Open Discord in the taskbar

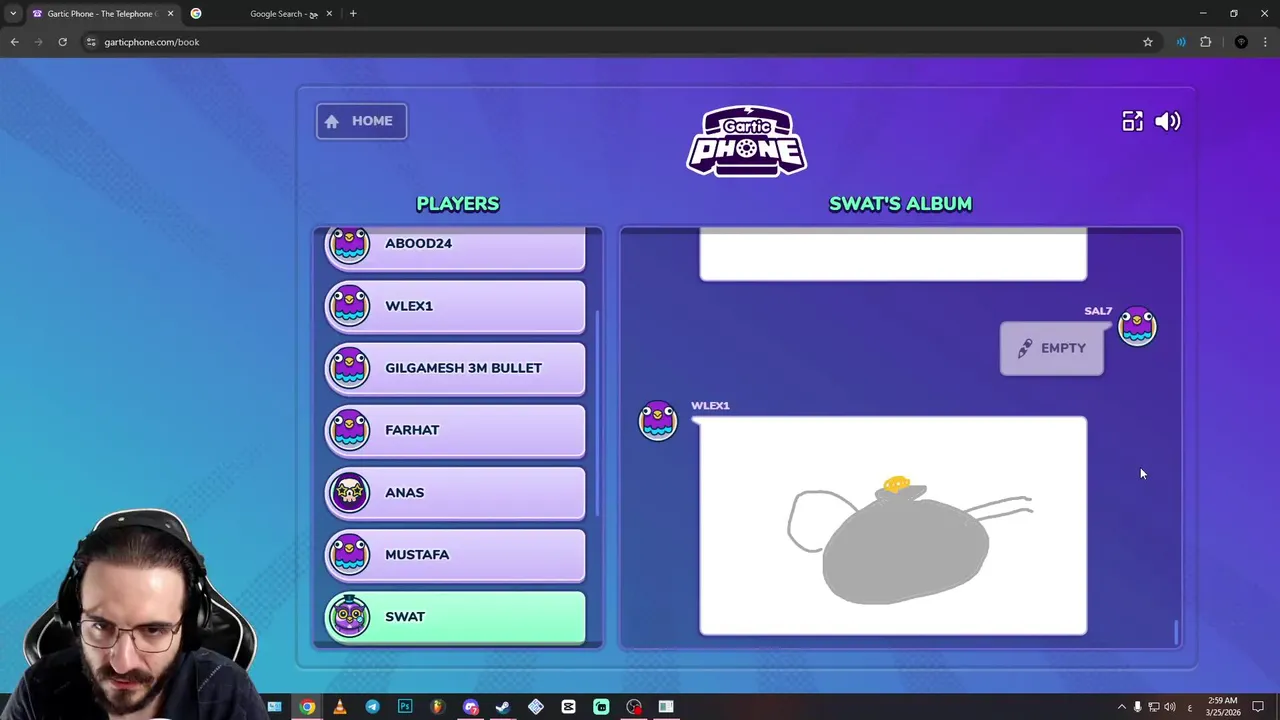click(x=470, y=707)
